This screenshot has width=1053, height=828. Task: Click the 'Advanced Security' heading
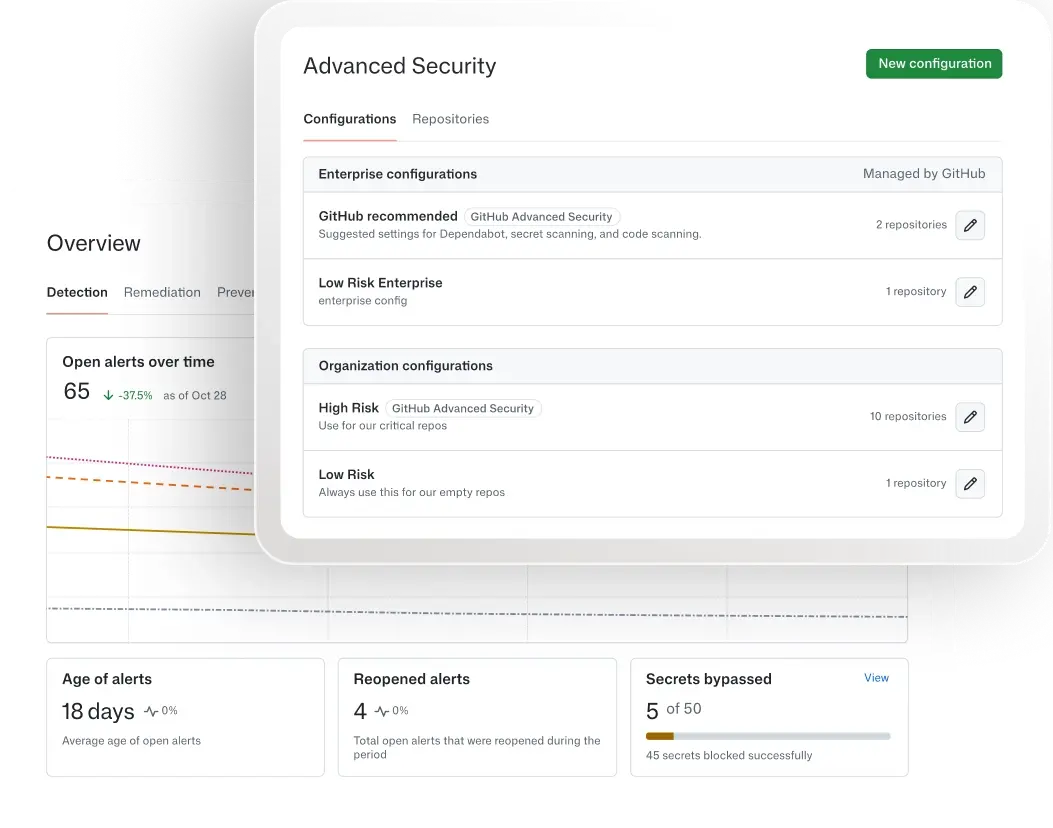pos(400,66)
